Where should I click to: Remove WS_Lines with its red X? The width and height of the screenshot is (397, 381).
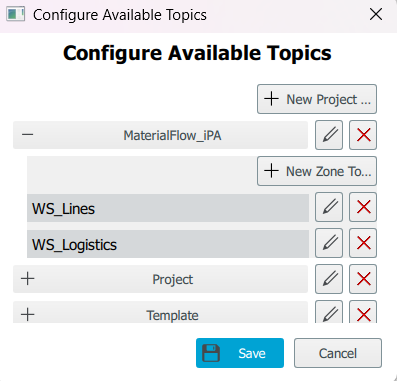(x=363, y=207)
